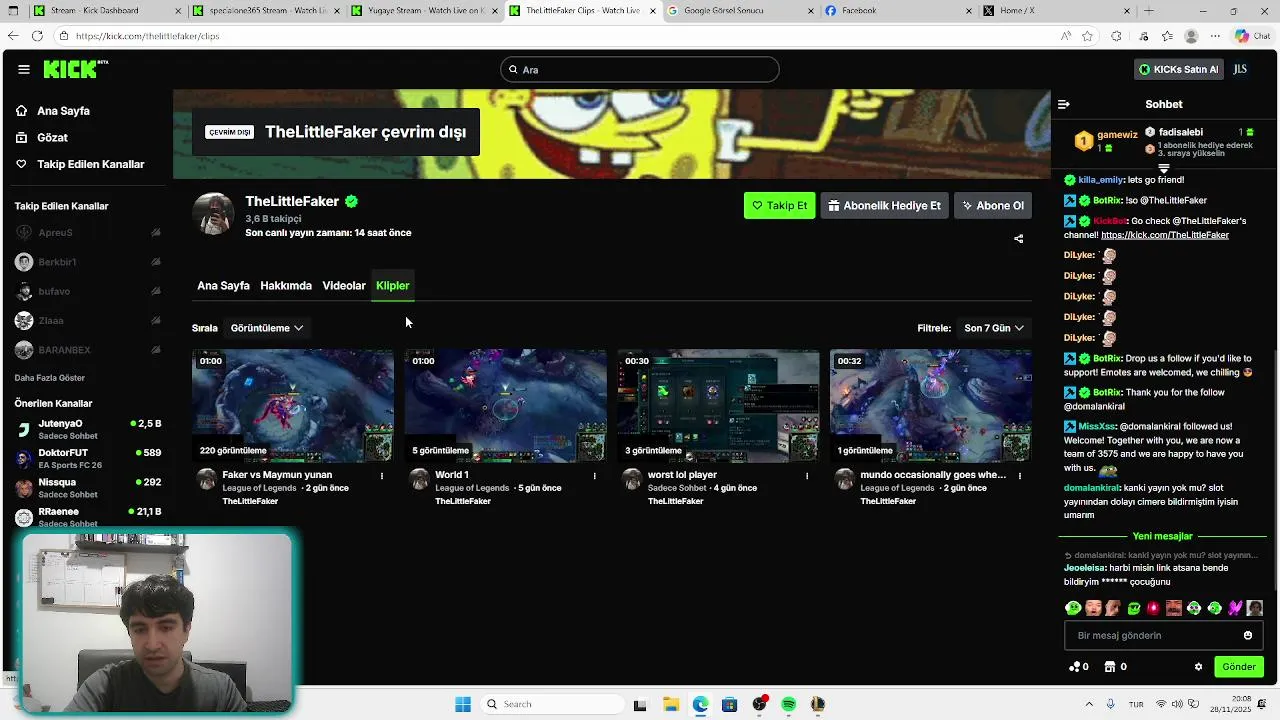
Task: Open the World 1 clip thumbnail
Action: [506, 405]
